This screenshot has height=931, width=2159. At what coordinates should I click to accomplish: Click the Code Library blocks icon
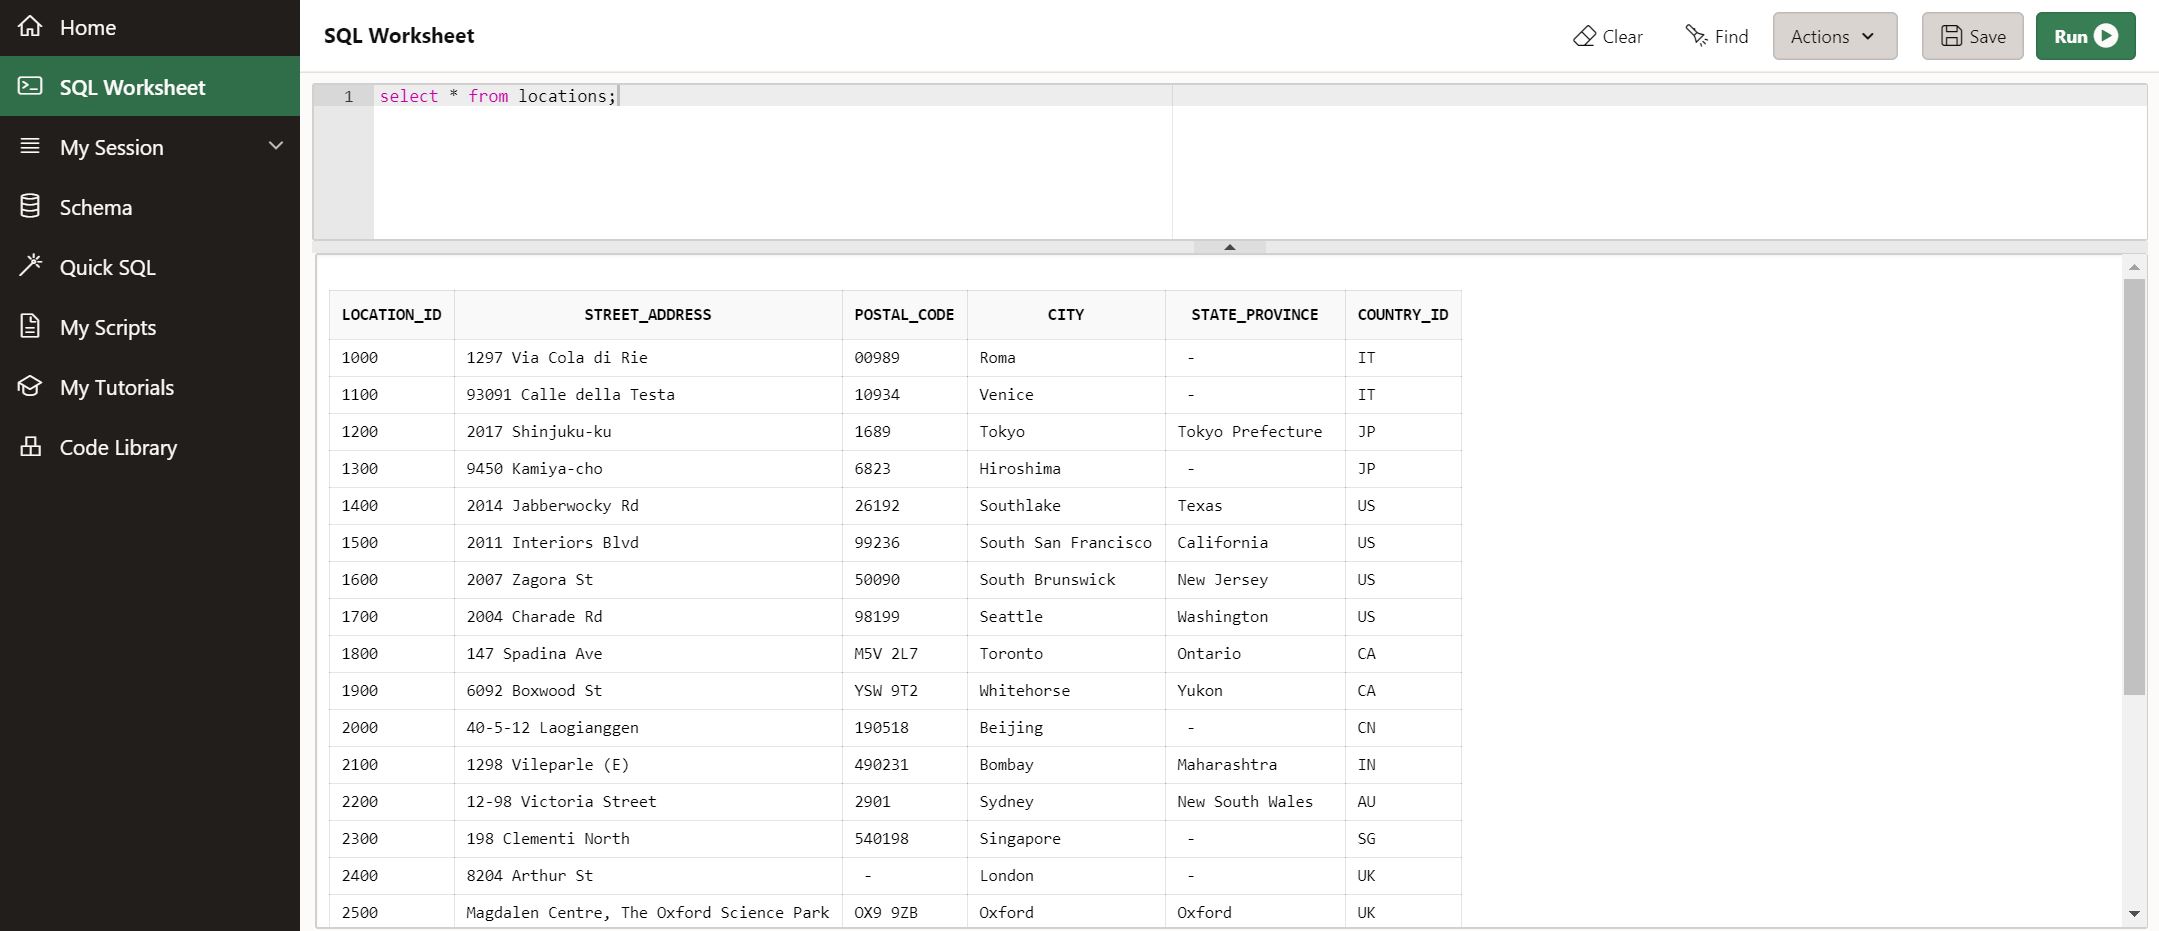point(30,446)
